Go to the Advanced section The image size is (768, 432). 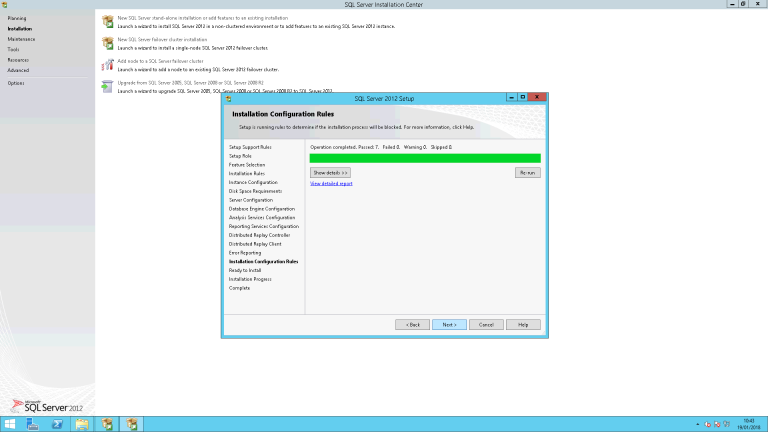18,70
